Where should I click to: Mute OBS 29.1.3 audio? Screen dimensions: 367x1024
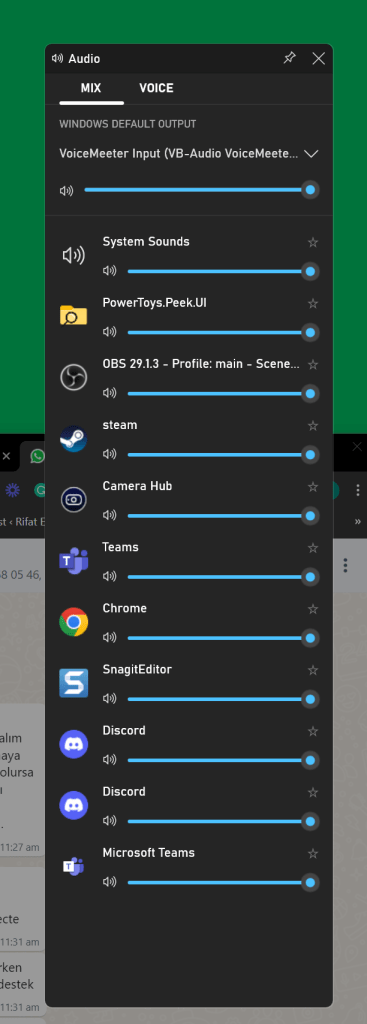(109, 393)
